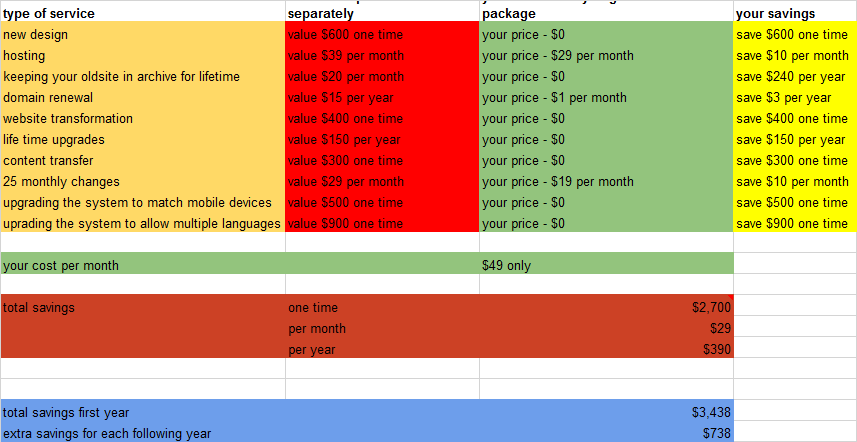Select the 'value $400 one time' cell
Viewport: 857px width, 442px height.
tap(382, 118)
